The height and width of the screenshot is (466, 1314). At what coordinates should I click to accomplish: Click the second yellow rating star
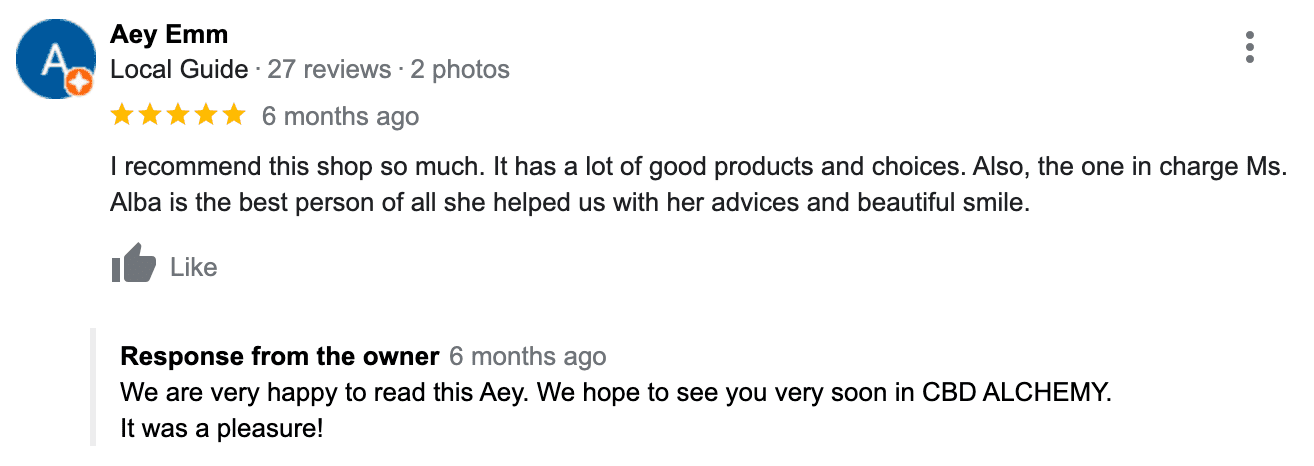coord(150,115)
